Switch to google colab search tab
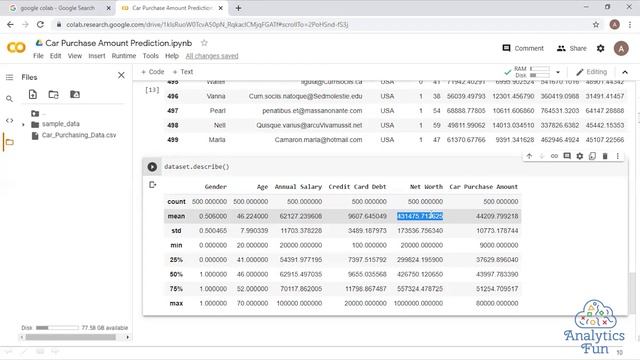 57,8
